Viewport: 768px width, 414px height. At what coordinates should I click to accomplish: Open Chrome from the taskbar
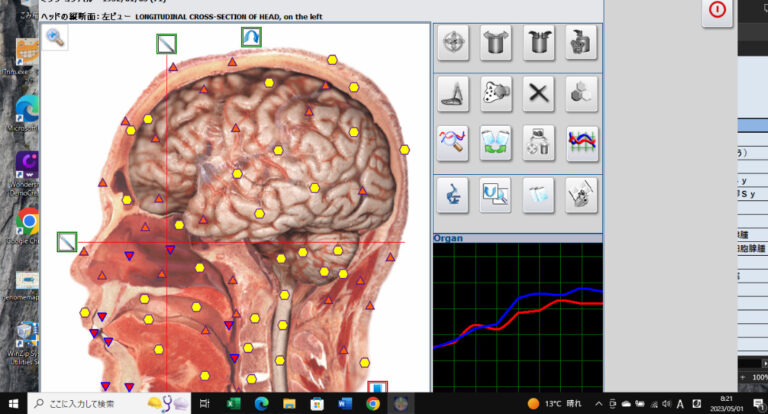tap(373, 404)
